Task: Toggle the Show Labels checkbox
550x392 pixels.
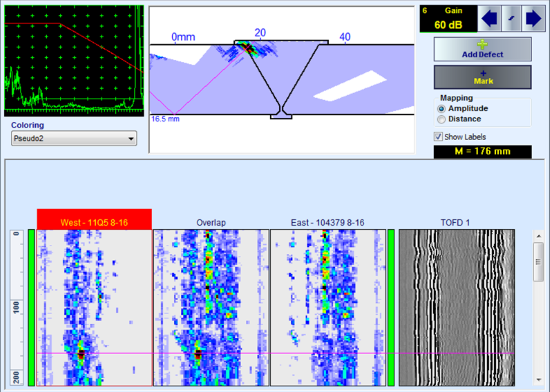Action: [438, 136]
